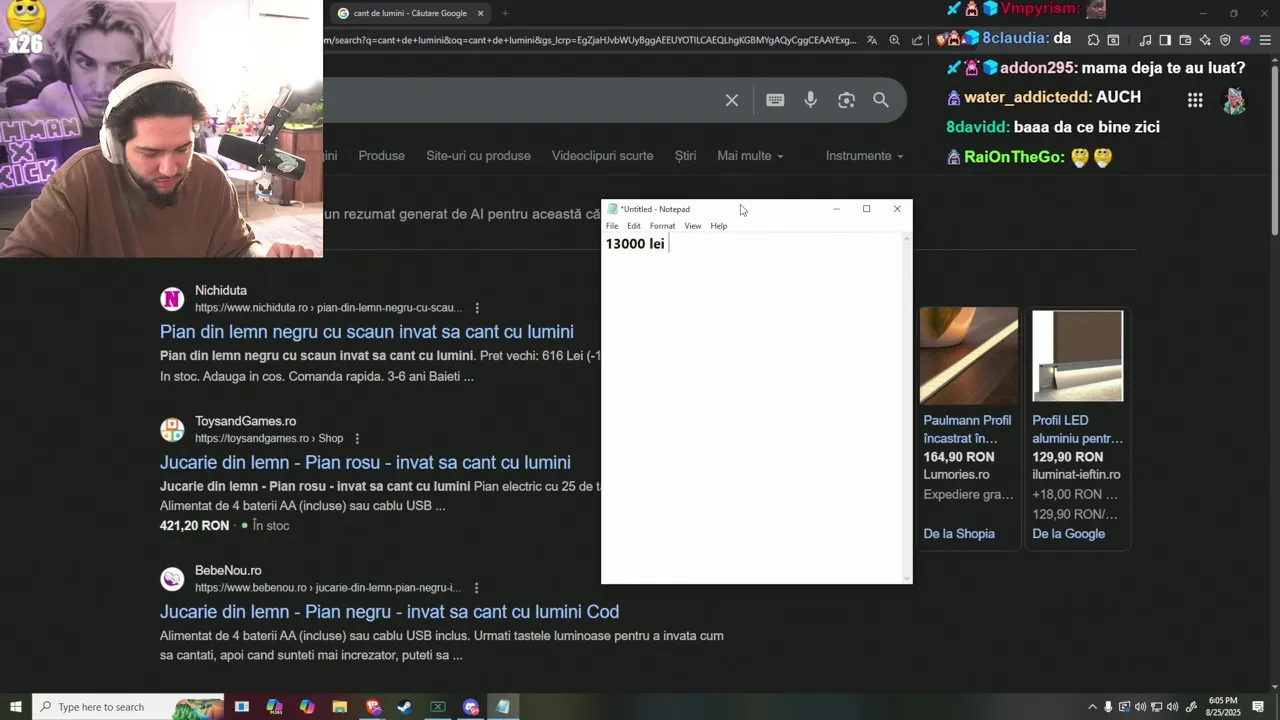Screen dimensions: 1280x720
Task: Open more options for ToysandGames.ro result
Action: [357, 438]
